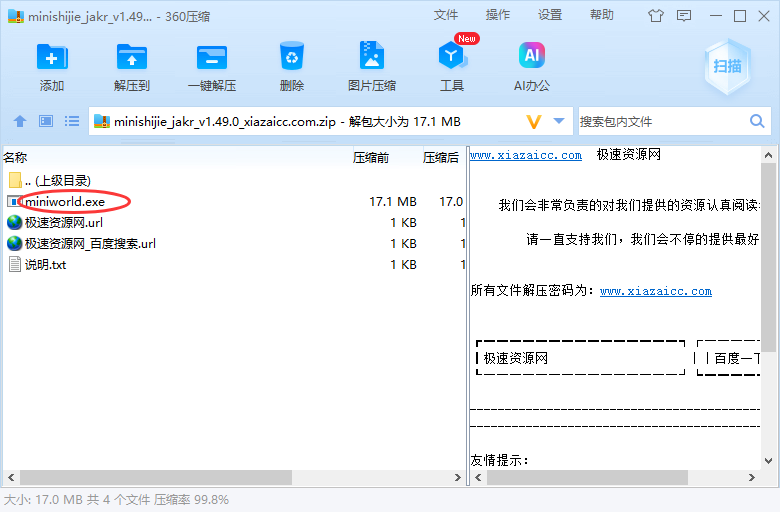Click the feedback message icon in title bar
This screenshot has width=780, height=512.
684,16
